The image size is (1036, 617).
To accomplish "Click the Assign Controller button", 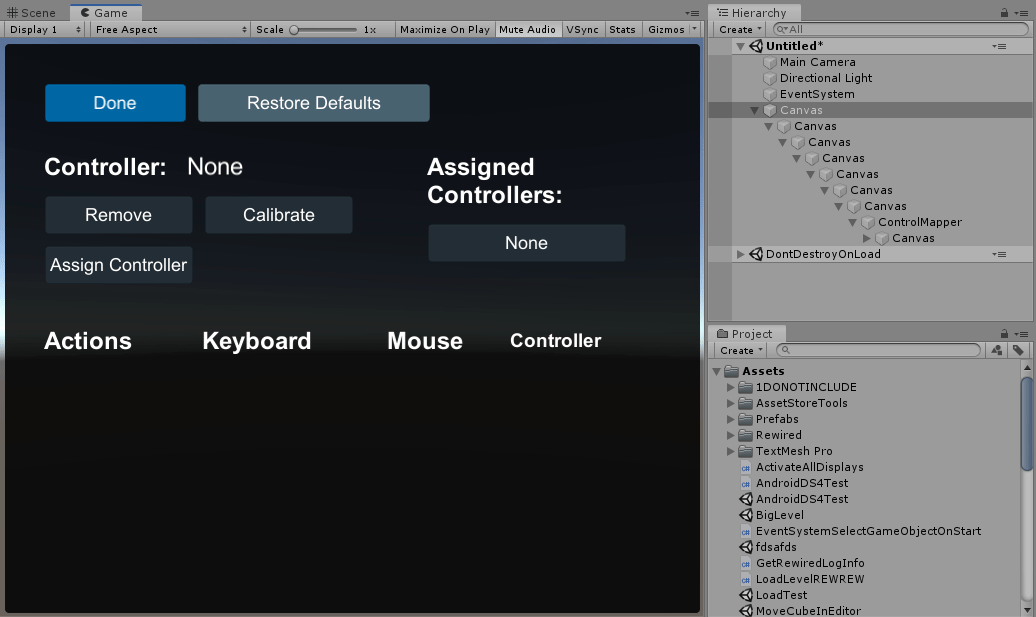I will 118,264.
